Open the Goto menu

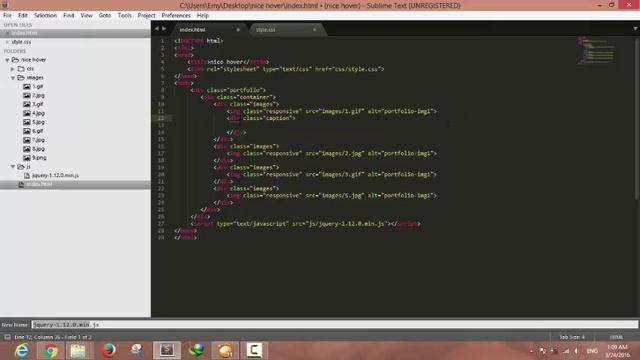tap(105, 15)
